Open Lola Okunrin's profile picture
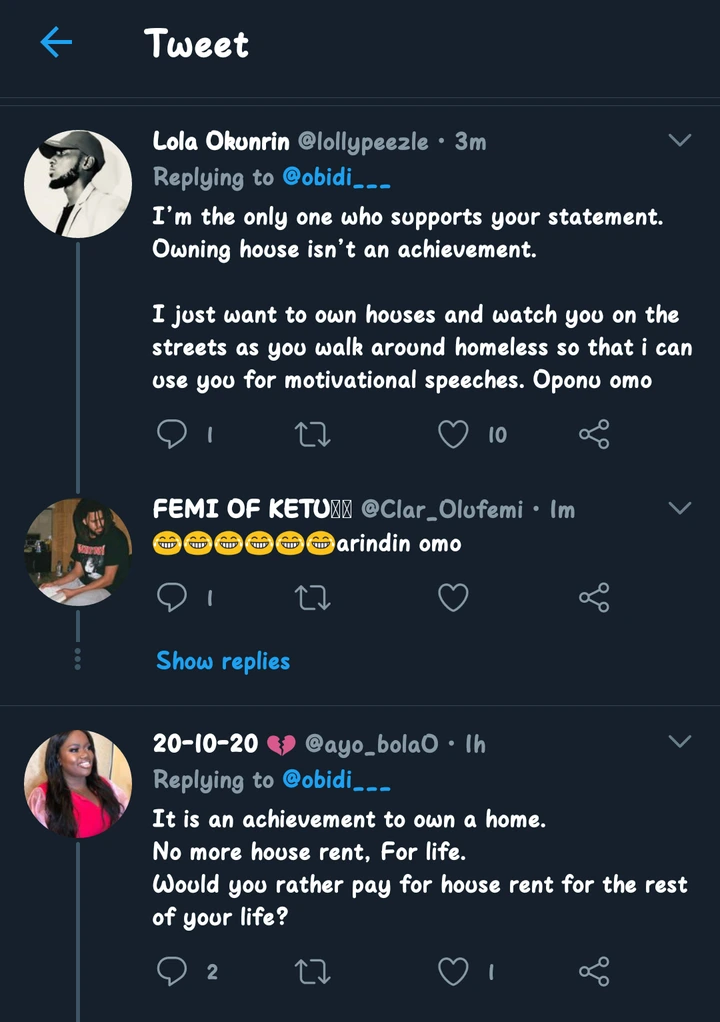The image size is (720, 1022). [78, 184]
